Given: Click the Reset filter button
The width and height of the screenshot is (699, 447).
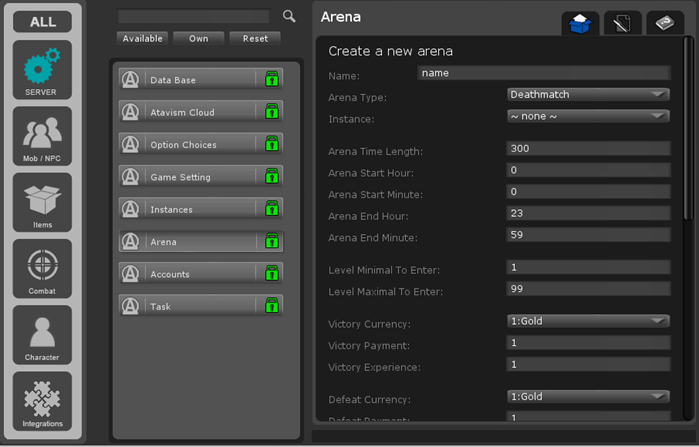Looking at the screenshot, I should click(255, 38).
